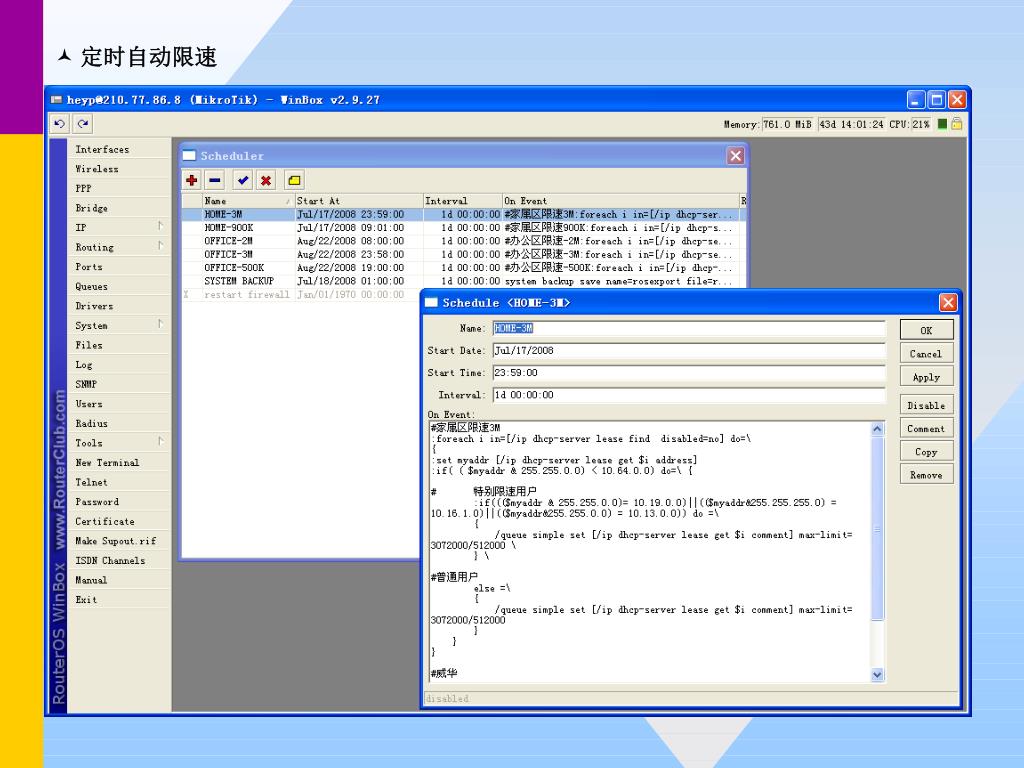Screen dimensions: 1024x768
Task: Open the Bridge menu
Action: pos(118,208)
